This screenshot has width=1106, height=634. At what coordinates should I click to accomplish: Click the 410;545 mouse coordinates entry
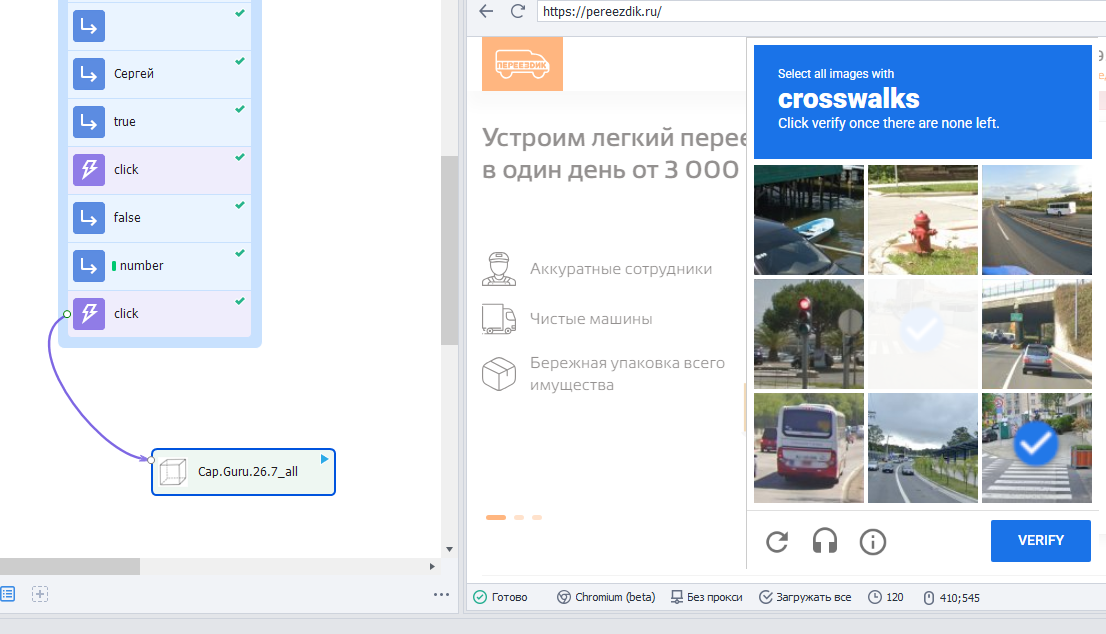point(952,598)
